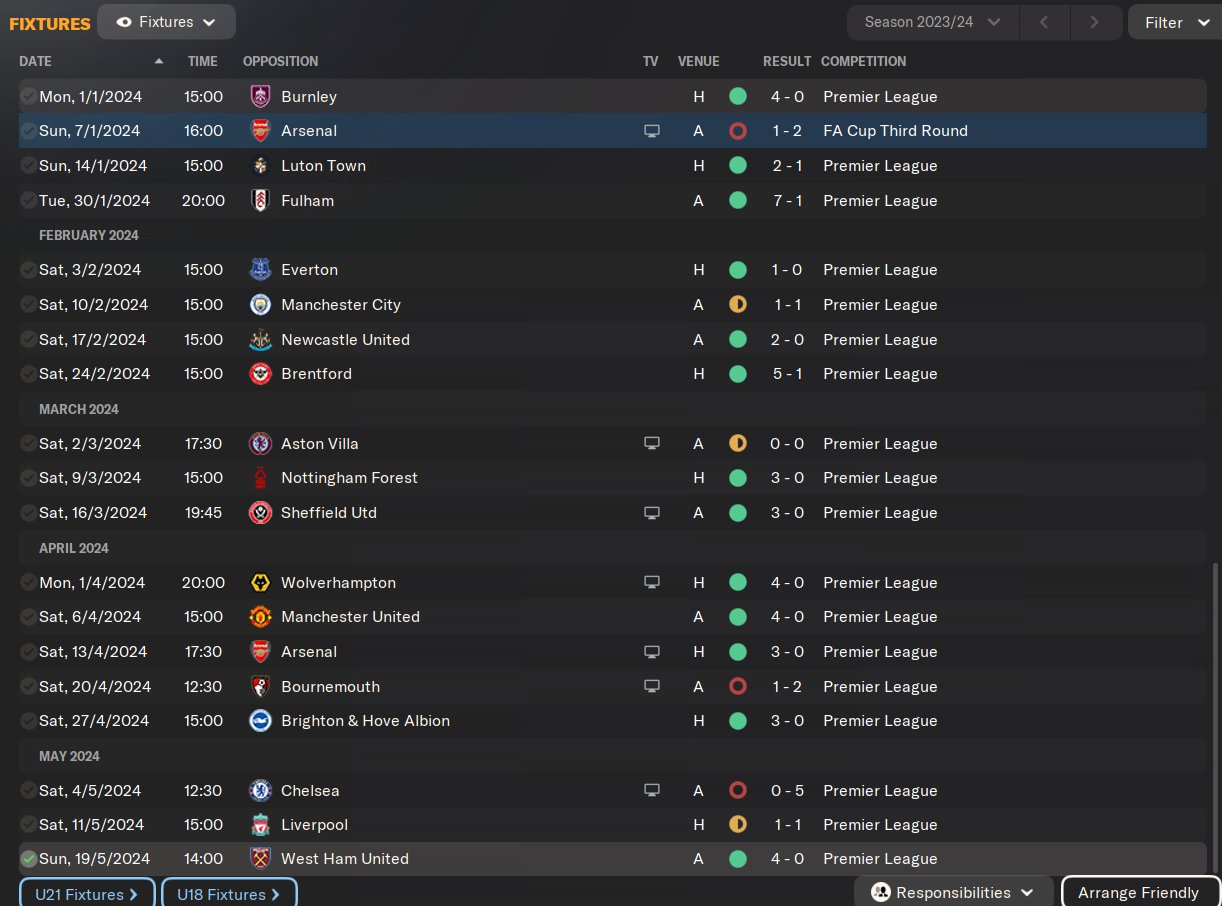Open the Responsibilities menu

coord(953,893)
